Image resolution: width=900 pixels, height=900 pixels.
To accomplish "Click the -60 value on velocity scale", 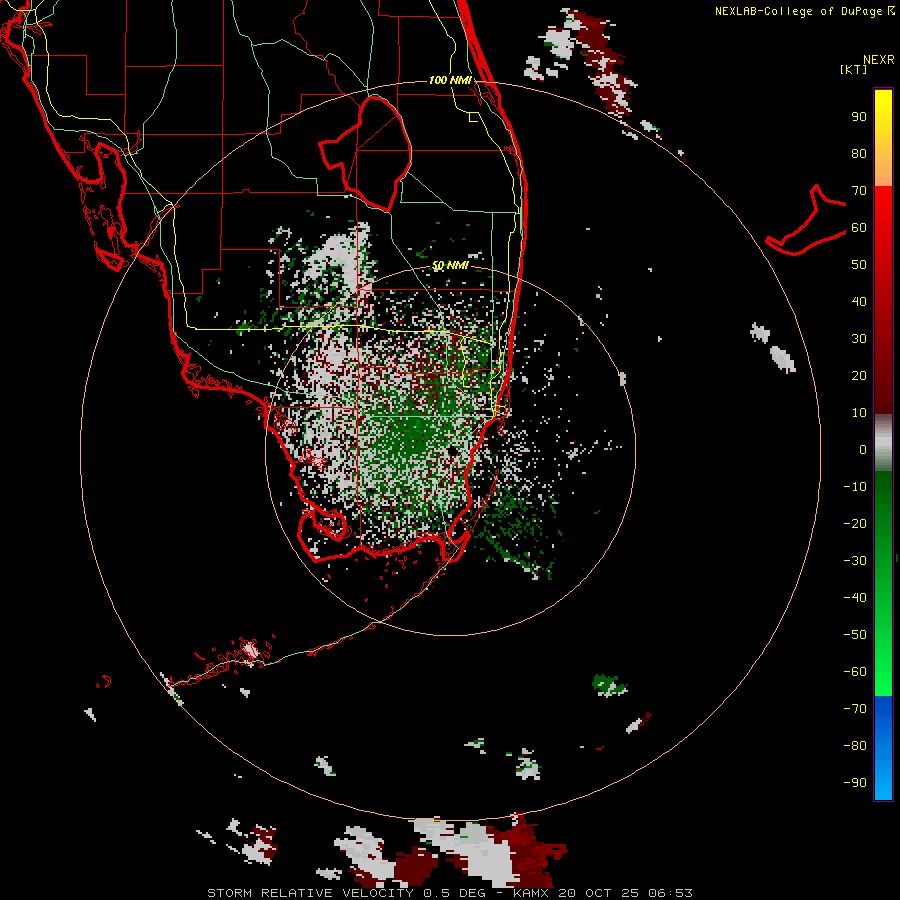I will pyautogui.click(x=855, y=672).
